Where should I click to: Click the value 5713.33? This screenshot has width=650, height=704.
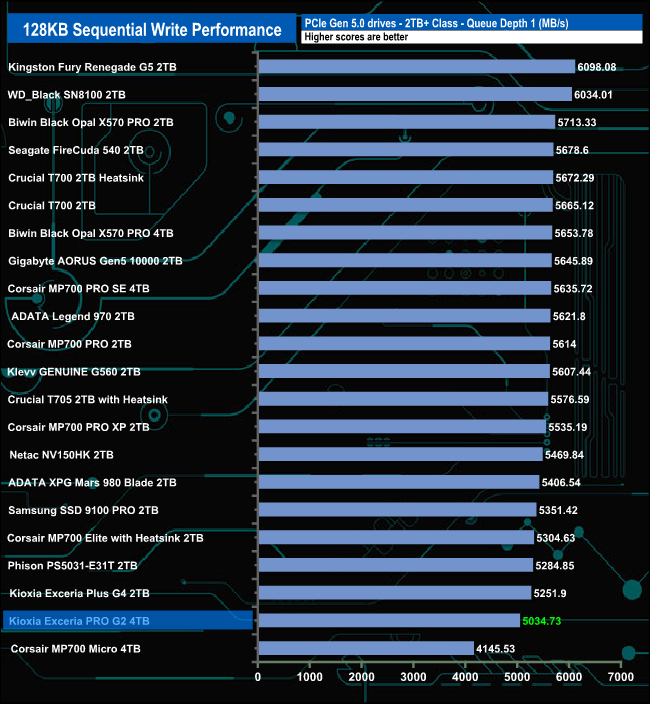tap(577, 123)
